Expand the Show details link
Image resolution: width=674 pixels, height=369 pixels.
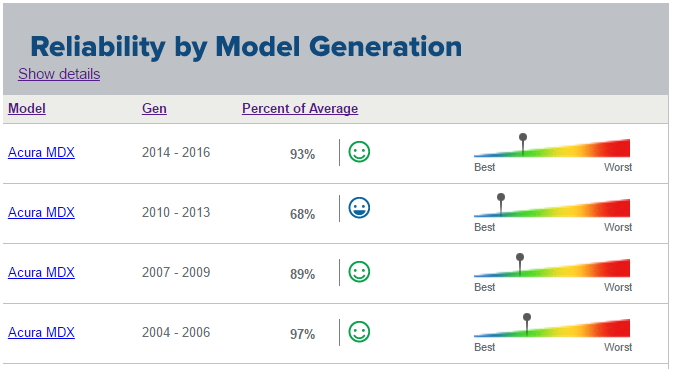coord(59,74)
